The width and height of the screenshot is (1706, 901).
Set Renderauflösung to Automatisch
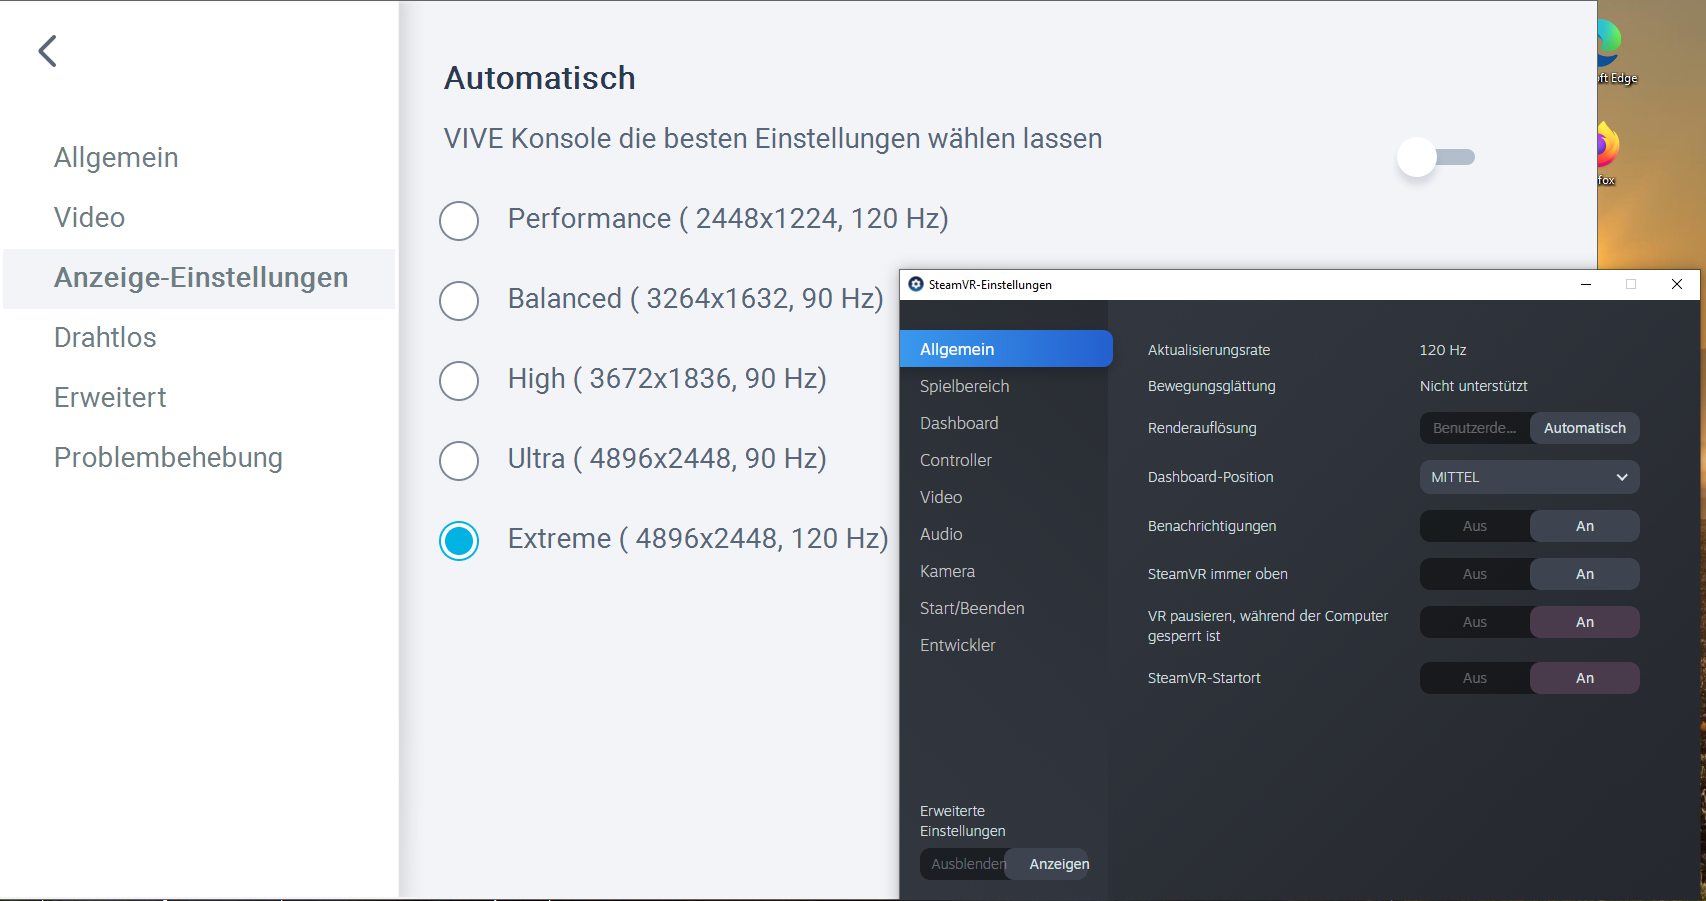pyautogui.click(x=1585, y=428)
